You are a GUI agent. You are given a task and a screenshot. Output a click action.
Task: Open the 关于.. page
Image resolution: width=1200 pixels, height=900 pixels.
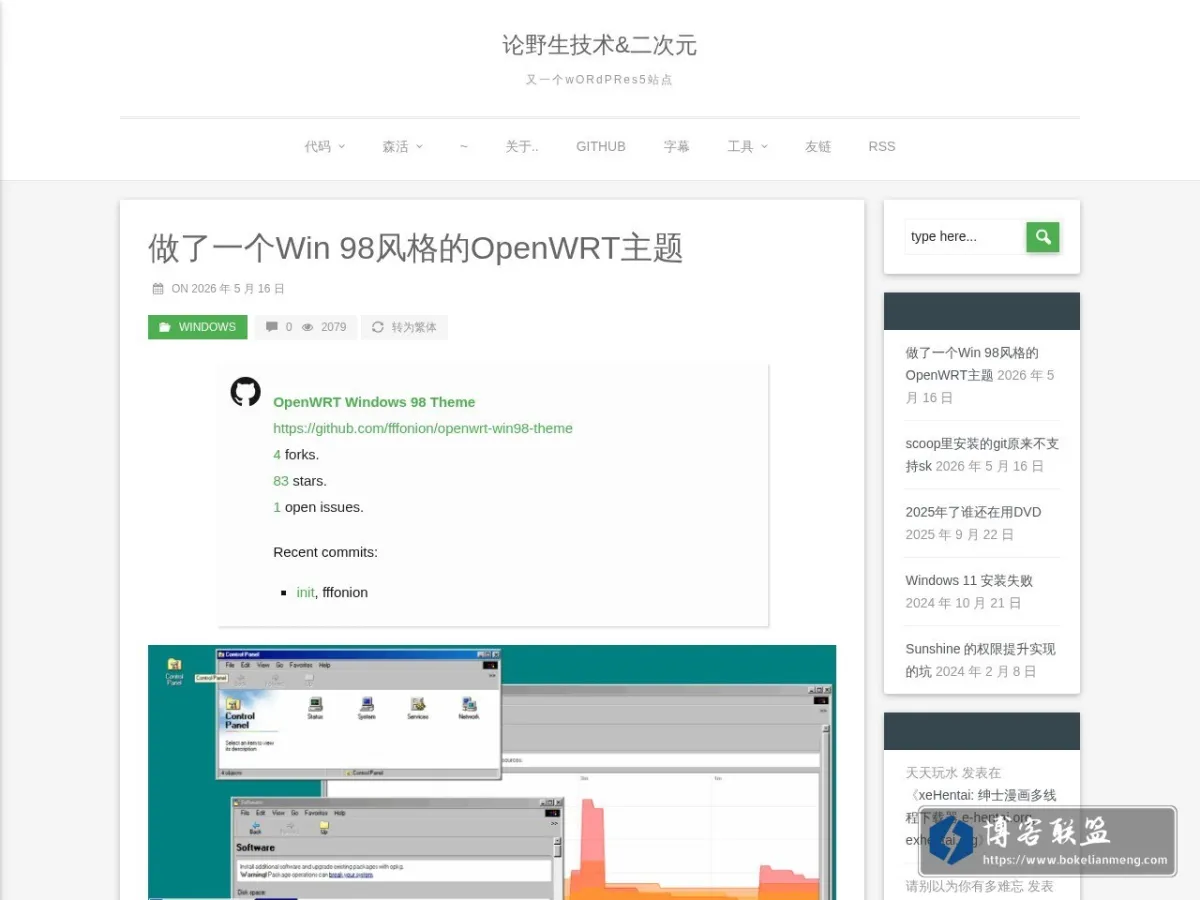[x=522, y=146]
